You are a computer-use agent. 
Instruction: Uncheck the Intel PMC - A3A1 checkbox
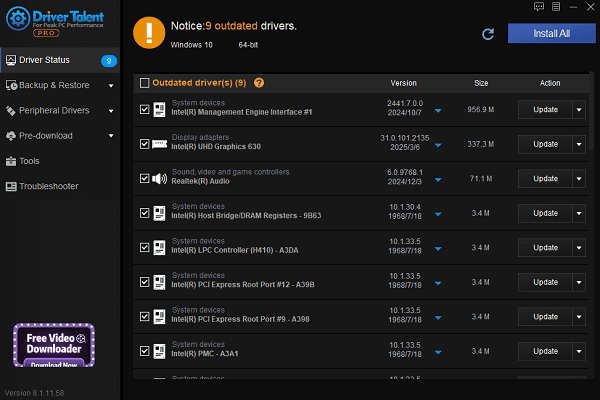point(144,351)
